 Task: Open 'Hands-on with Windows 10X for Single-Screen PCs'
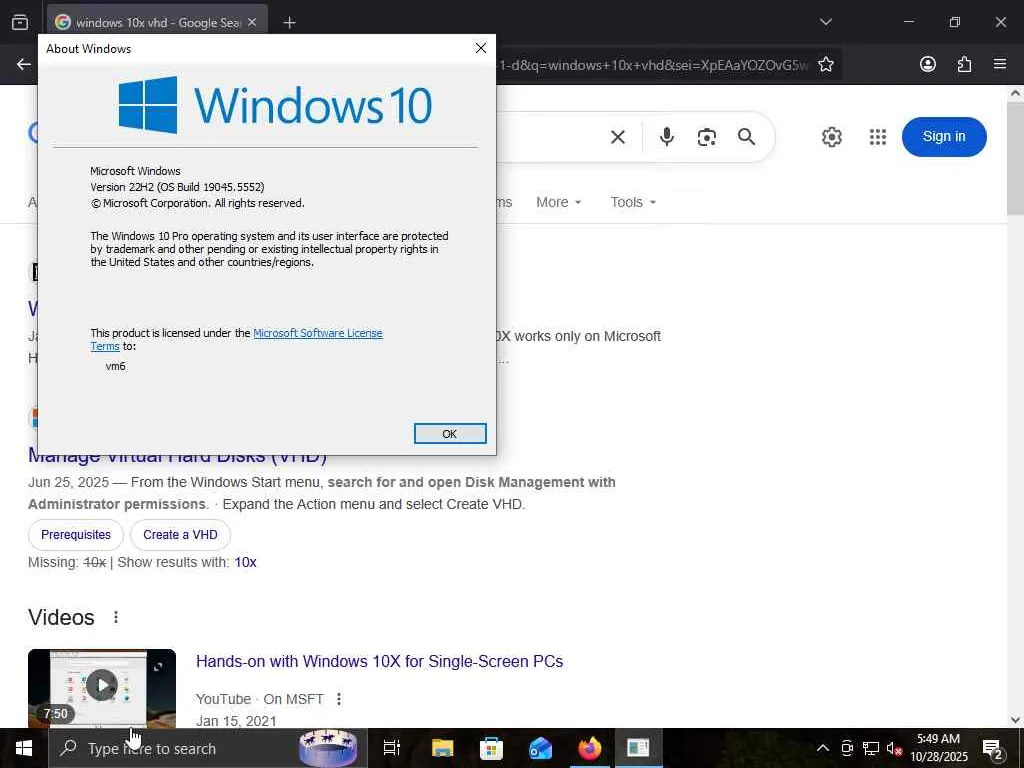[379, 662]
